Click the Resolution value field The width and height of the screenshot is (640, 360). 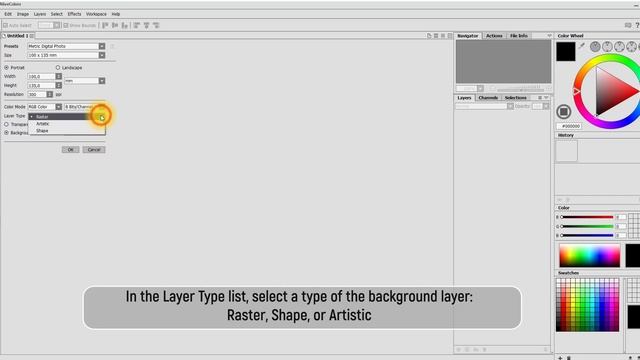(37, 94)
